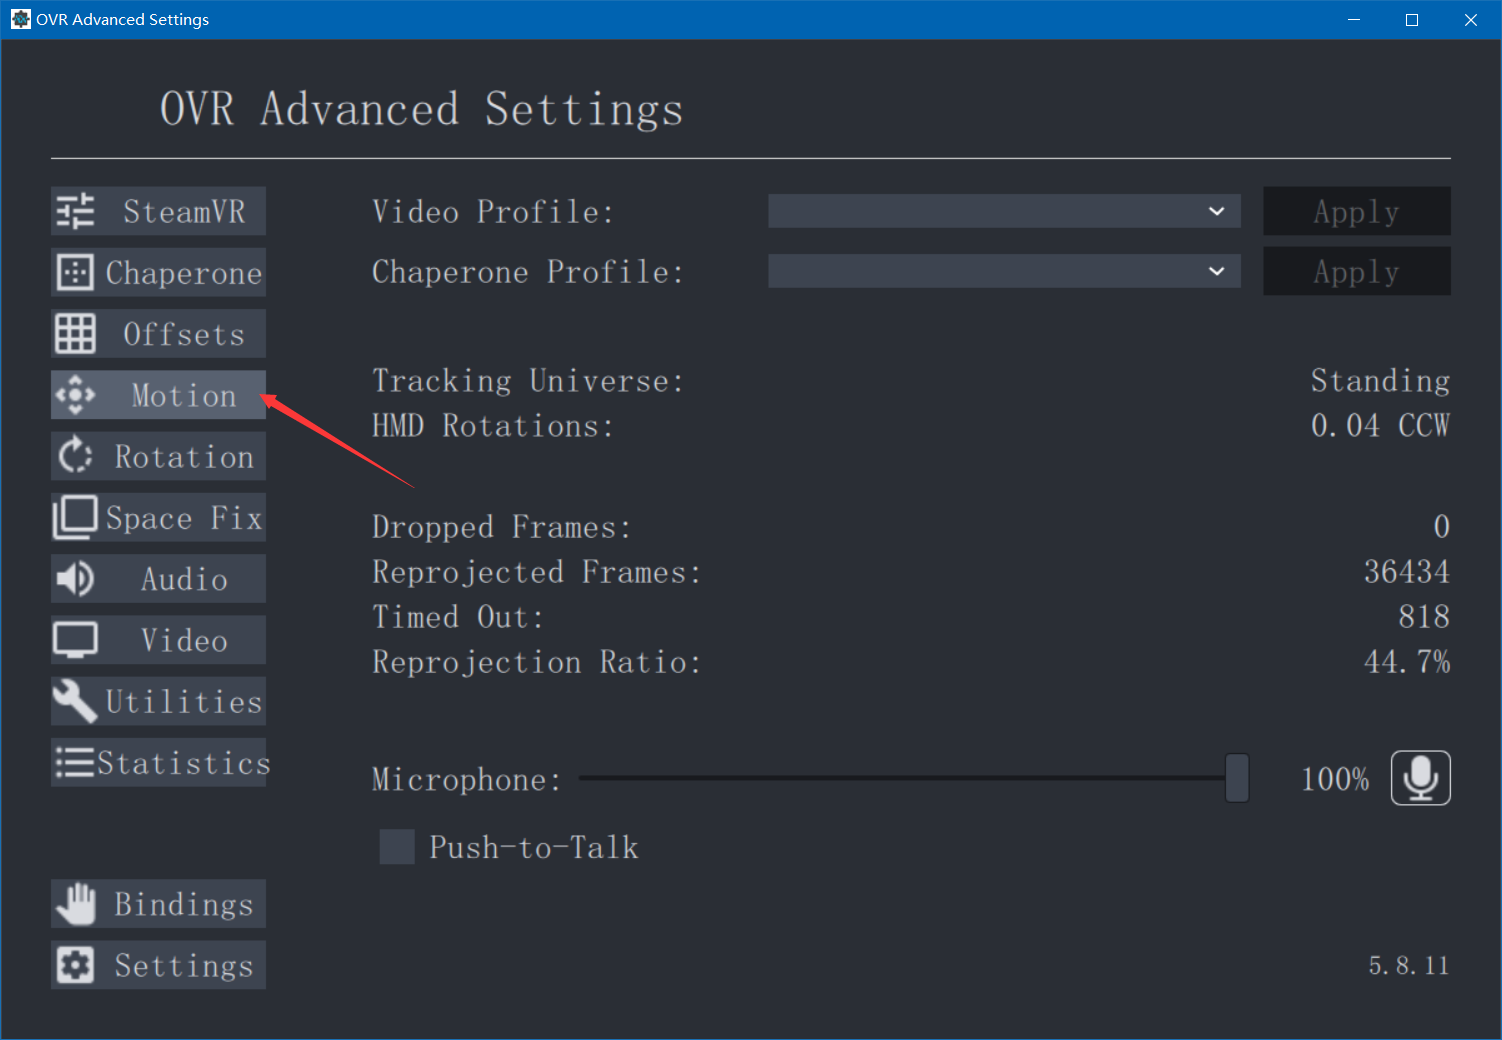Open the Space Fix page

pos(158,517)
